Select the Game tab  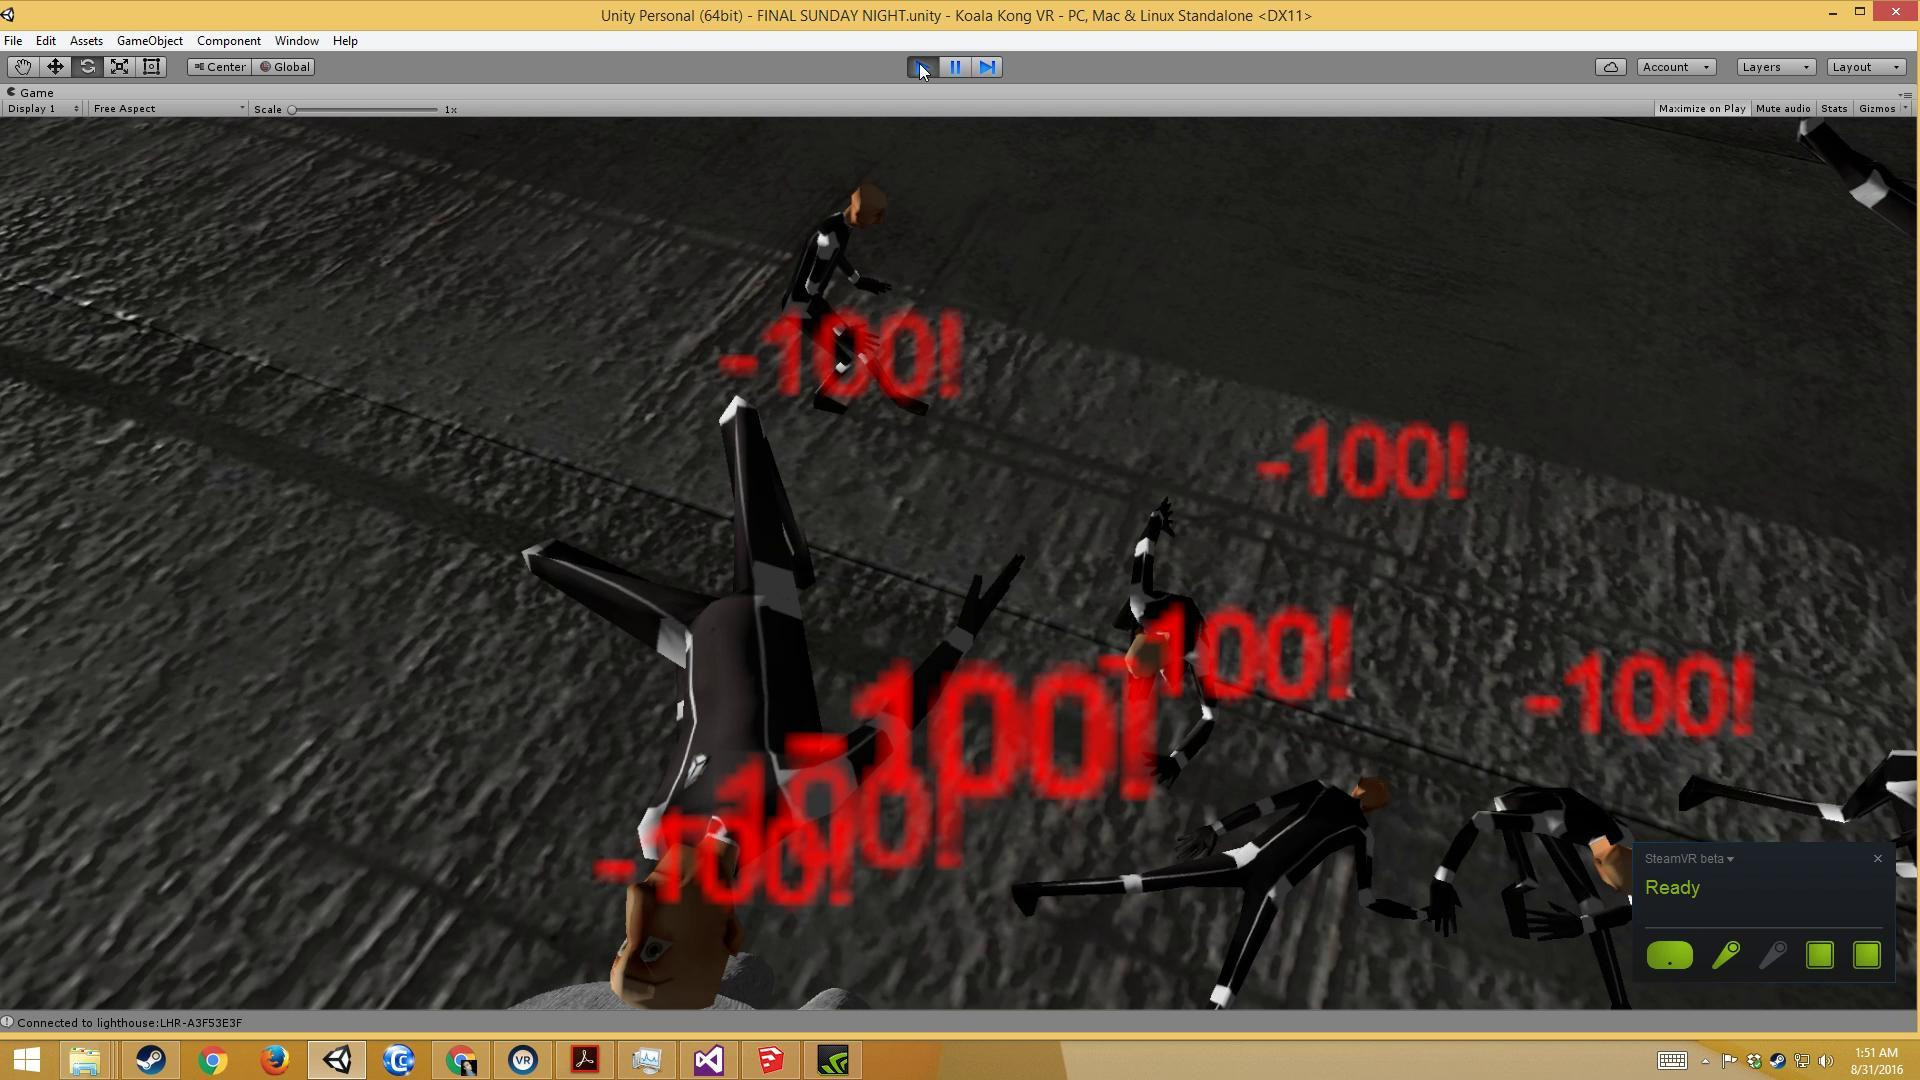coord(30,93)
